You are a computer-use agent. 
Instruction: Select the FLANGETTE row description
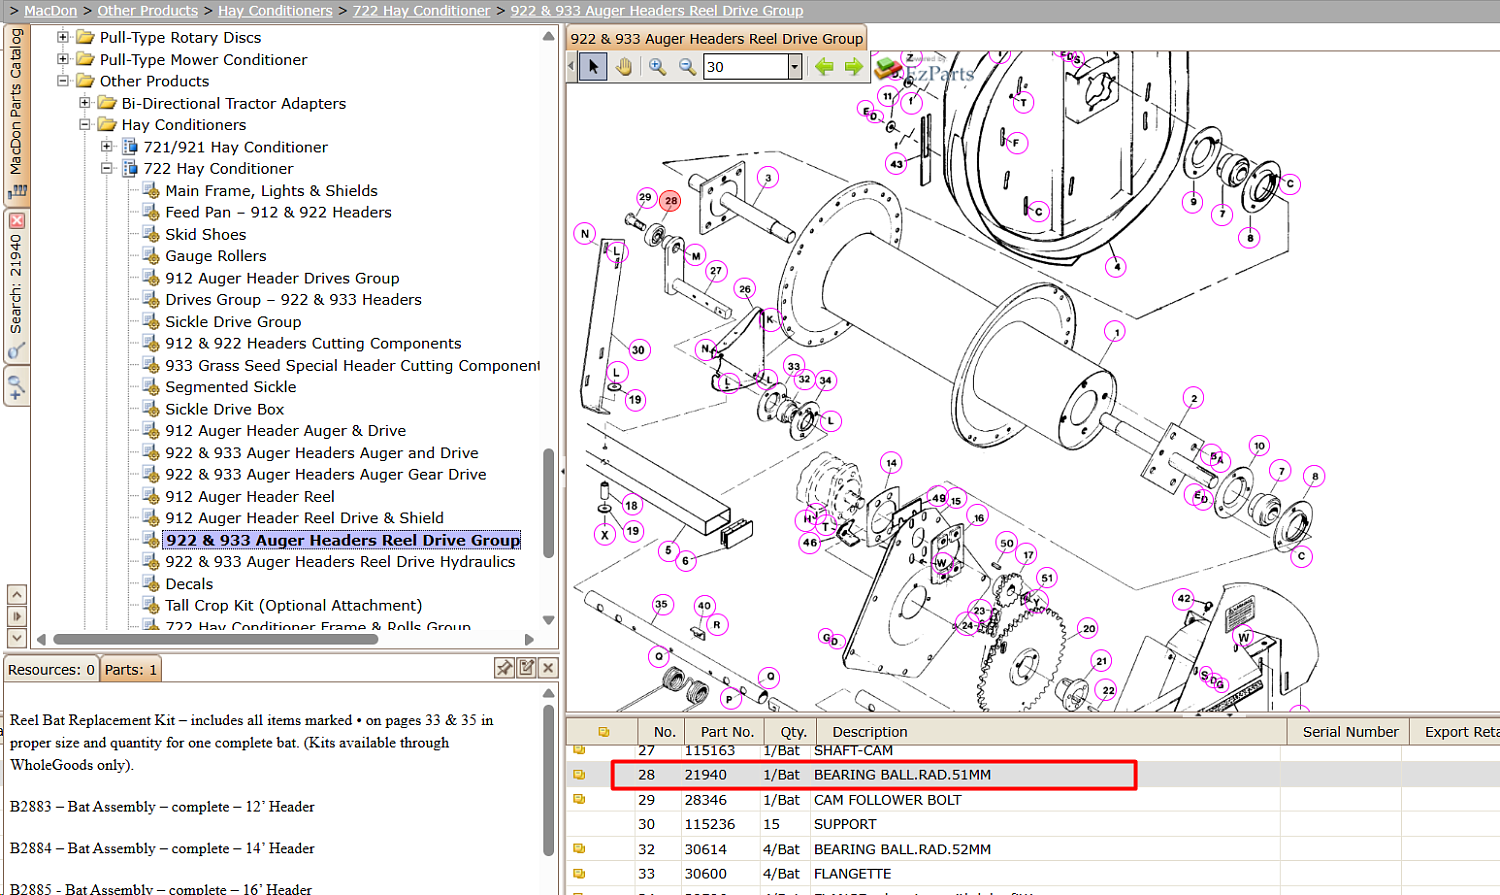(x=852, y=874)
